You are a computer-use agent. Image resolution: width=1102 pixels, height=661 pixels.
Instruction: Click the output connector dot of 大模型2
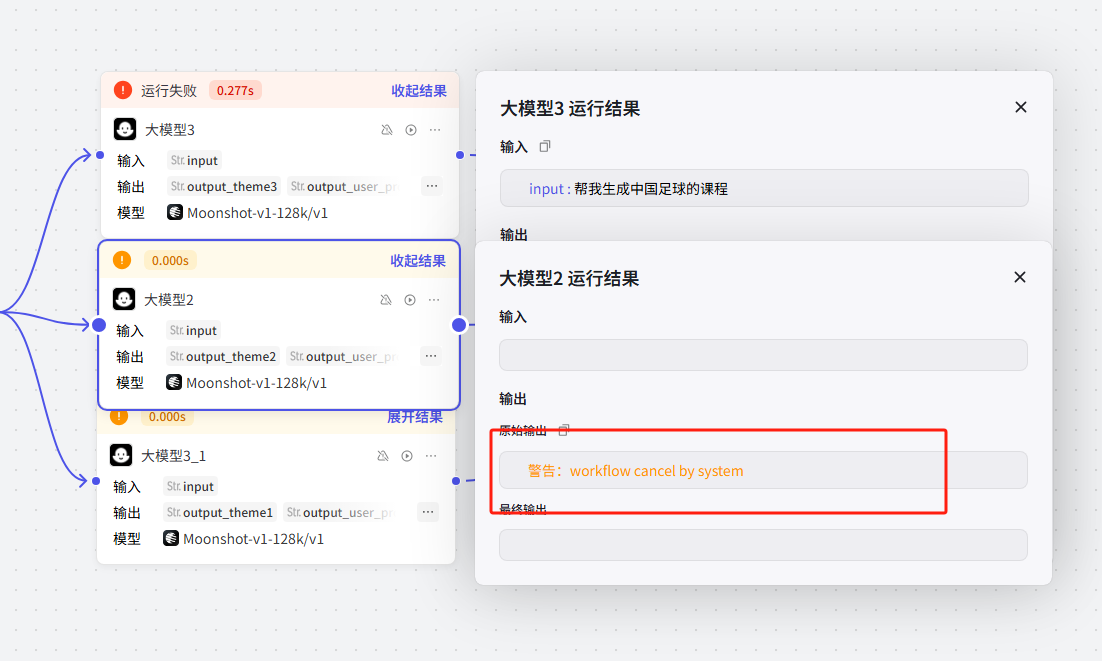click(x=459, y=325)
